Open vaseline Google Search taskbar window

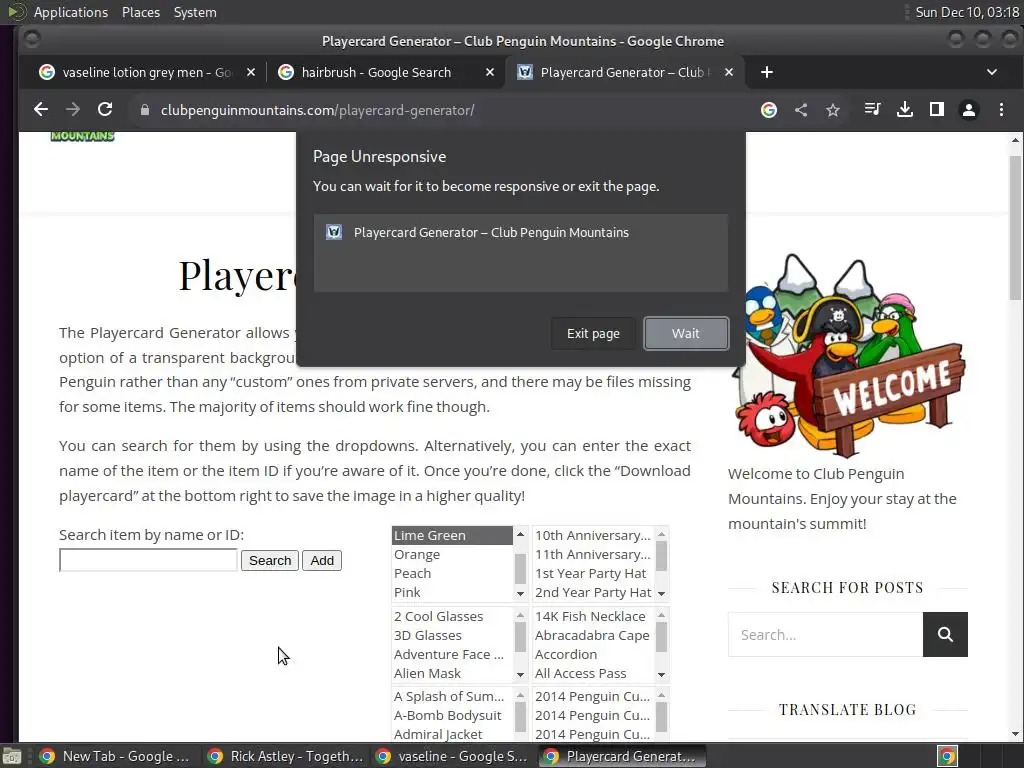point(454,756)
